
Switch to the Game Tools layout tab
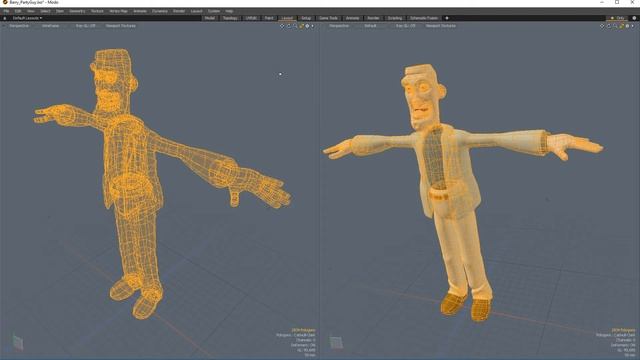pos(328,18)
